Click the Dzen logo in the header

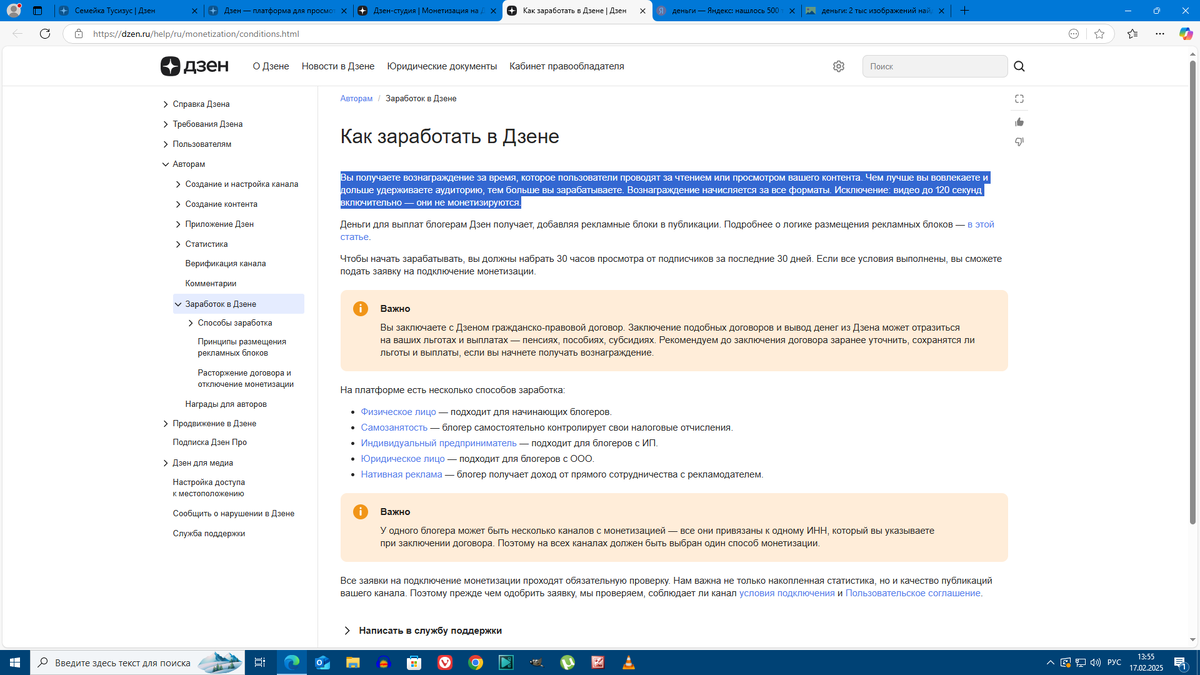194,66
